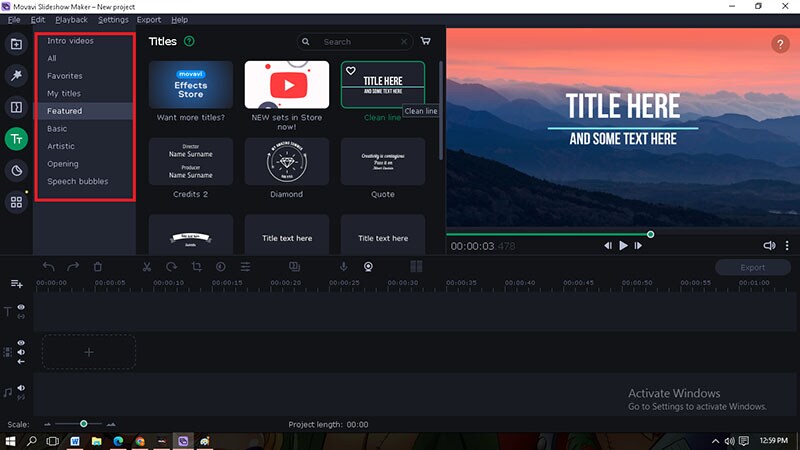The image size is (800, 450).
Task: Open the store shopping cart icon
Action: (426, 41)
